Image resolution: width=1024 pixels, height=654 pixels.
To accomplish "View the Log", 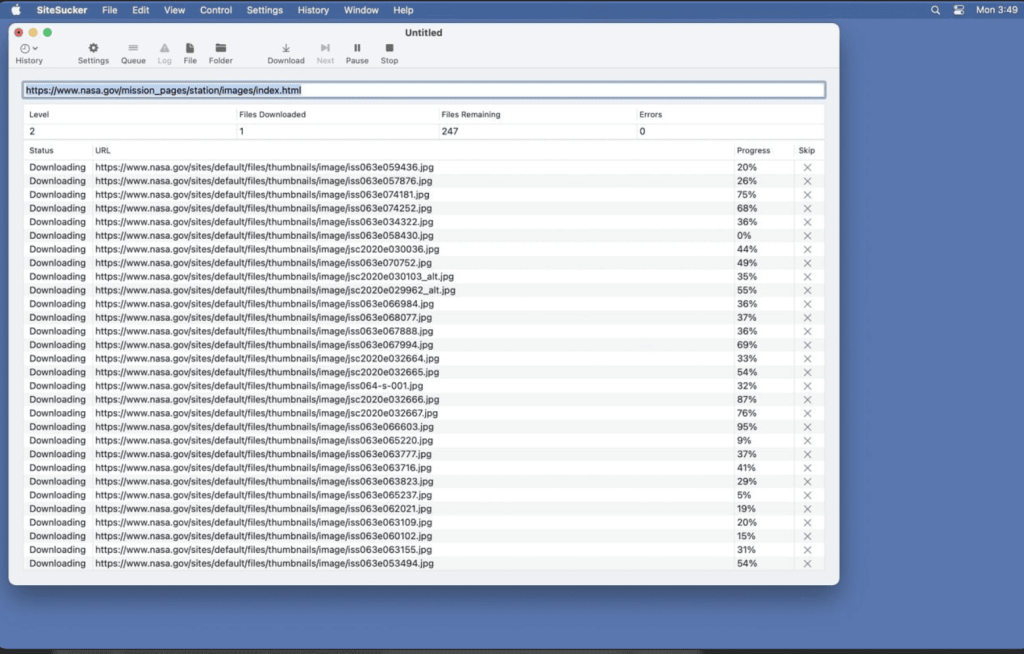I will pos(163,52).
